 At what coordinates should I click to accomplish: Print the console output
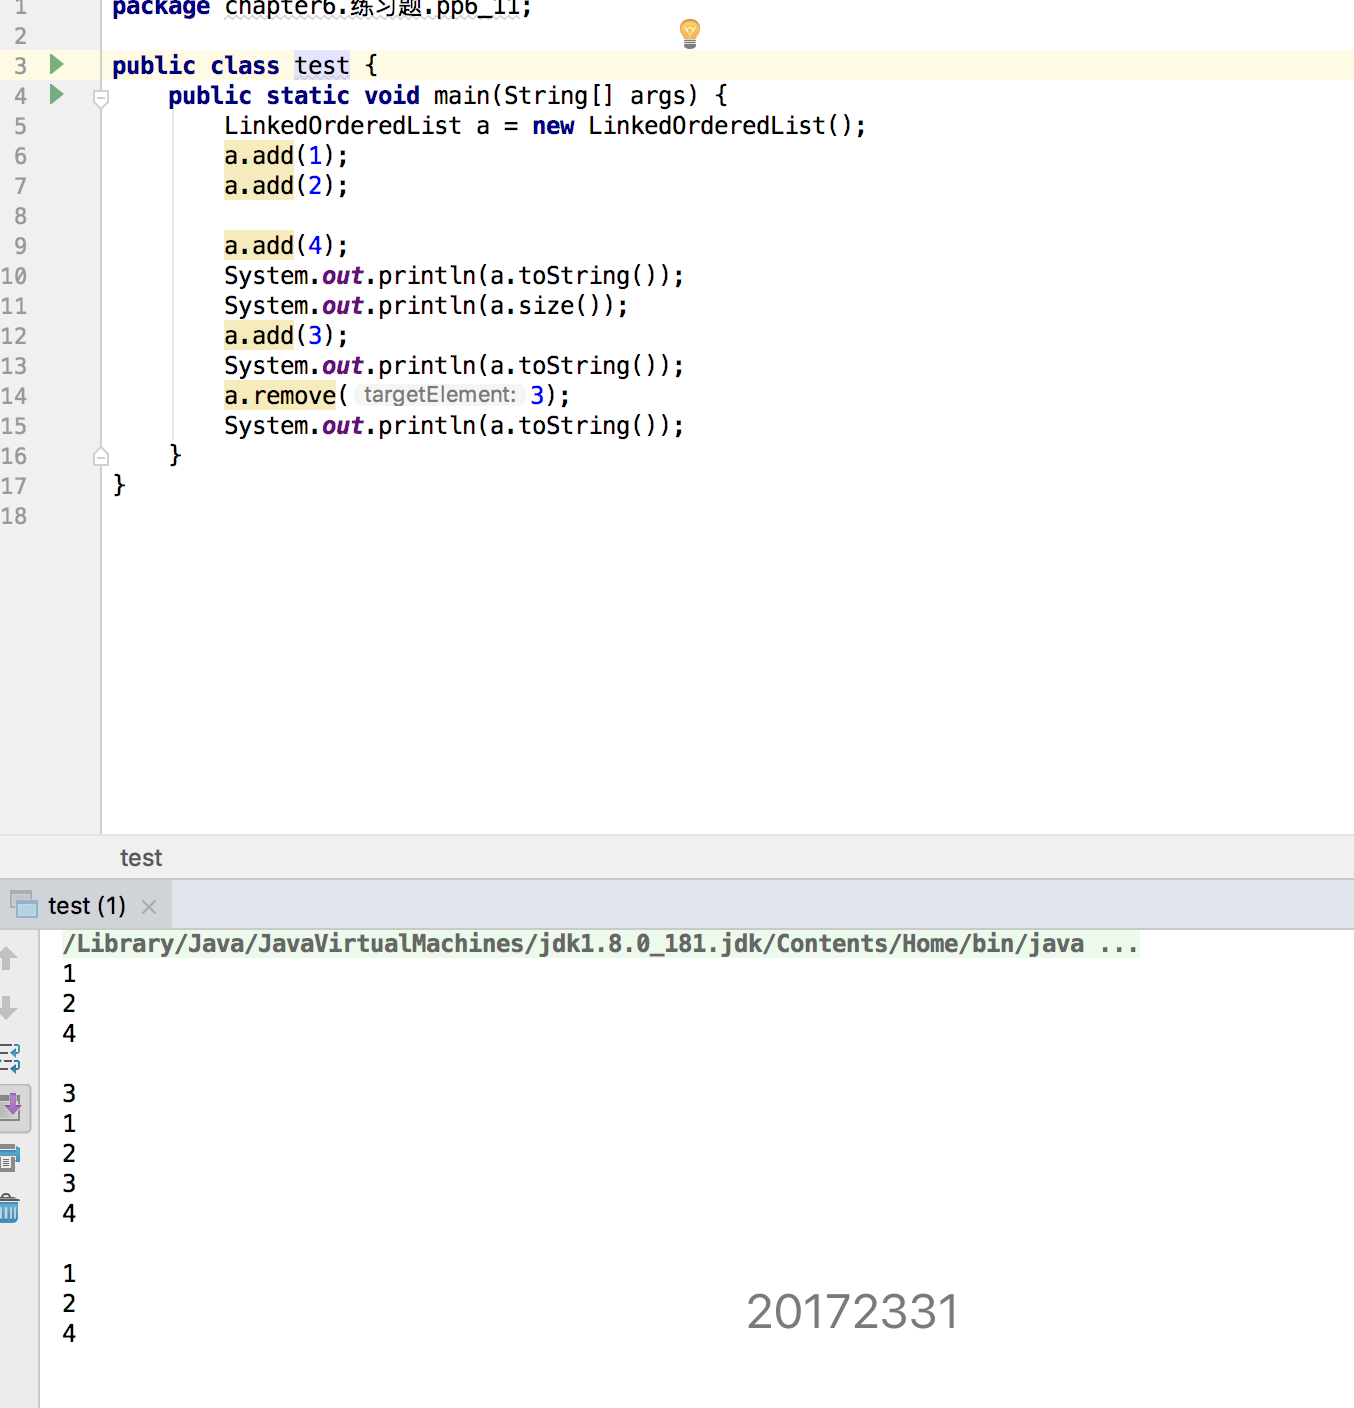[x=10, y=1158]
